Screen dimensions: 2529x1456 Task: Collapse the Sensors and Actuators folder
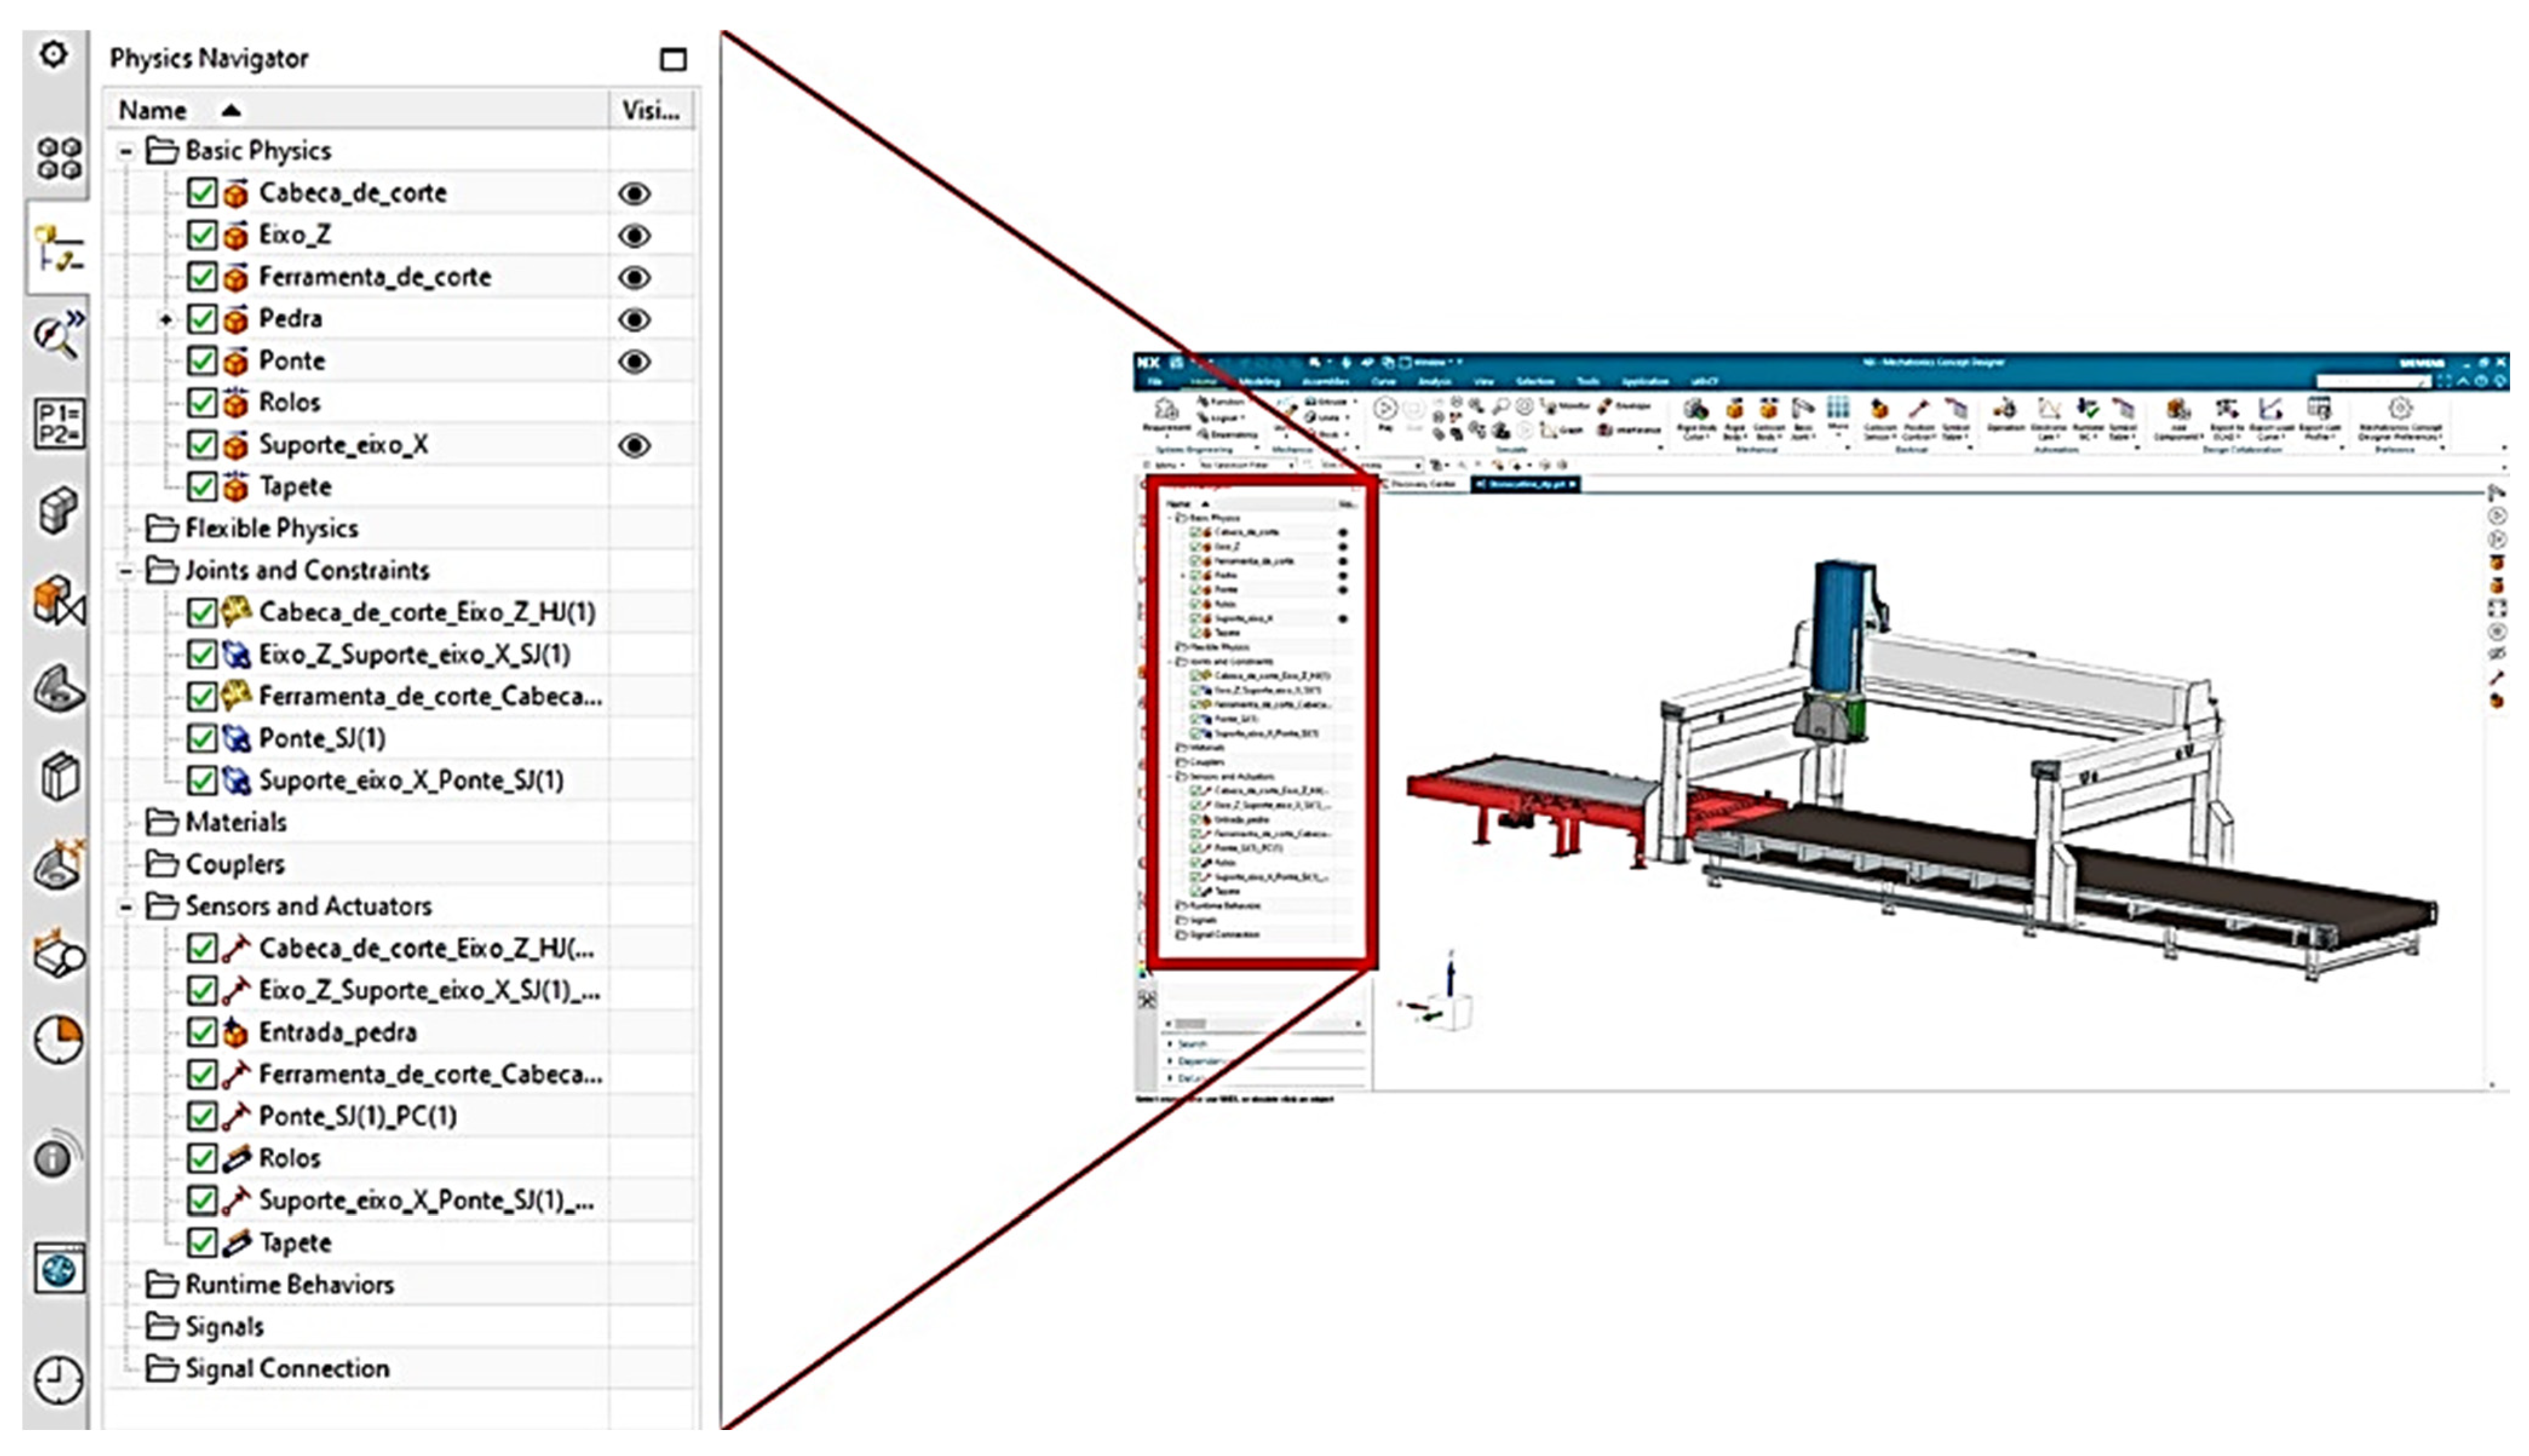click(x=126, y=907)
